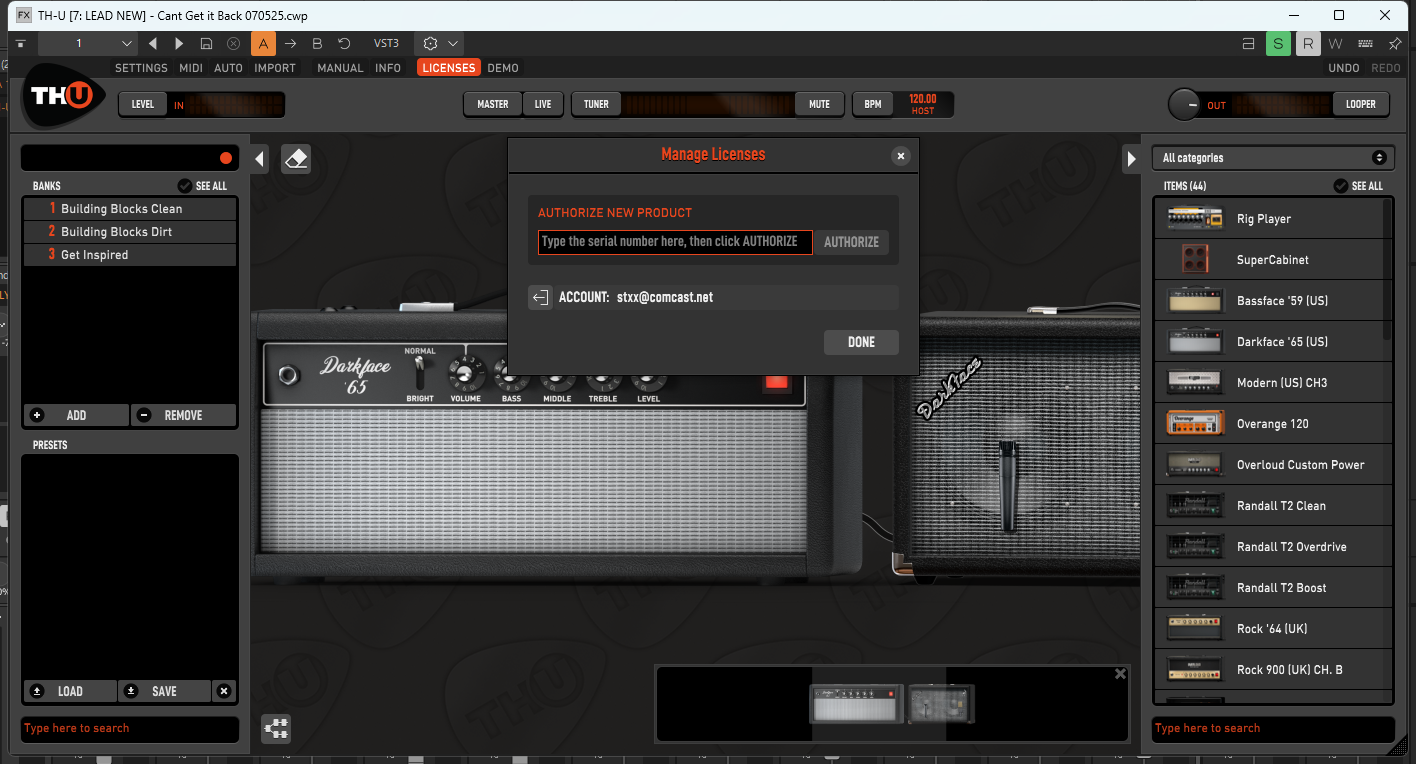The height and width of the screenshot is (764, 1416).
Task: Toggle SEE ALL checkbox in Items panel
Action: 1341,186
